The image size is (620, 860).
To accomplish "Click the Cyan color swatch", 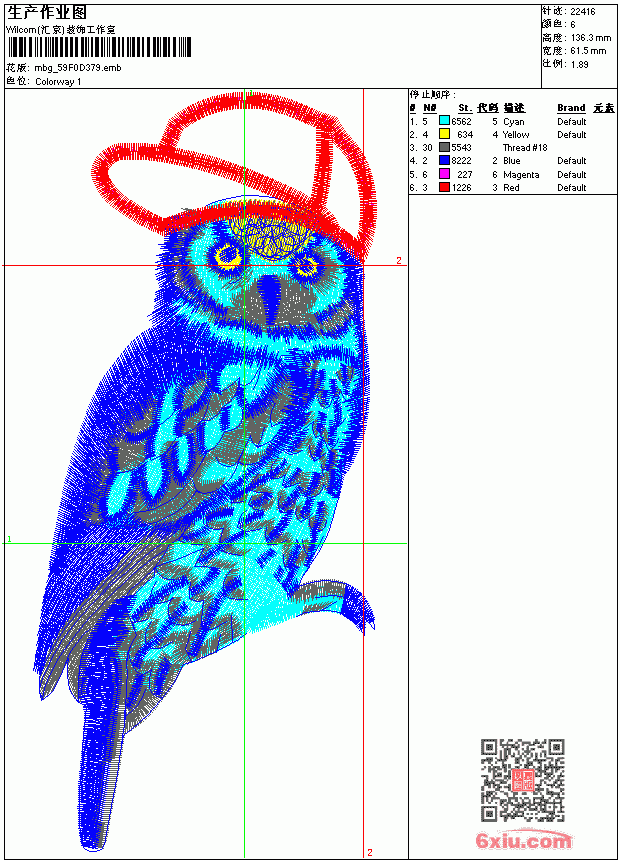I will coord(444,121).
